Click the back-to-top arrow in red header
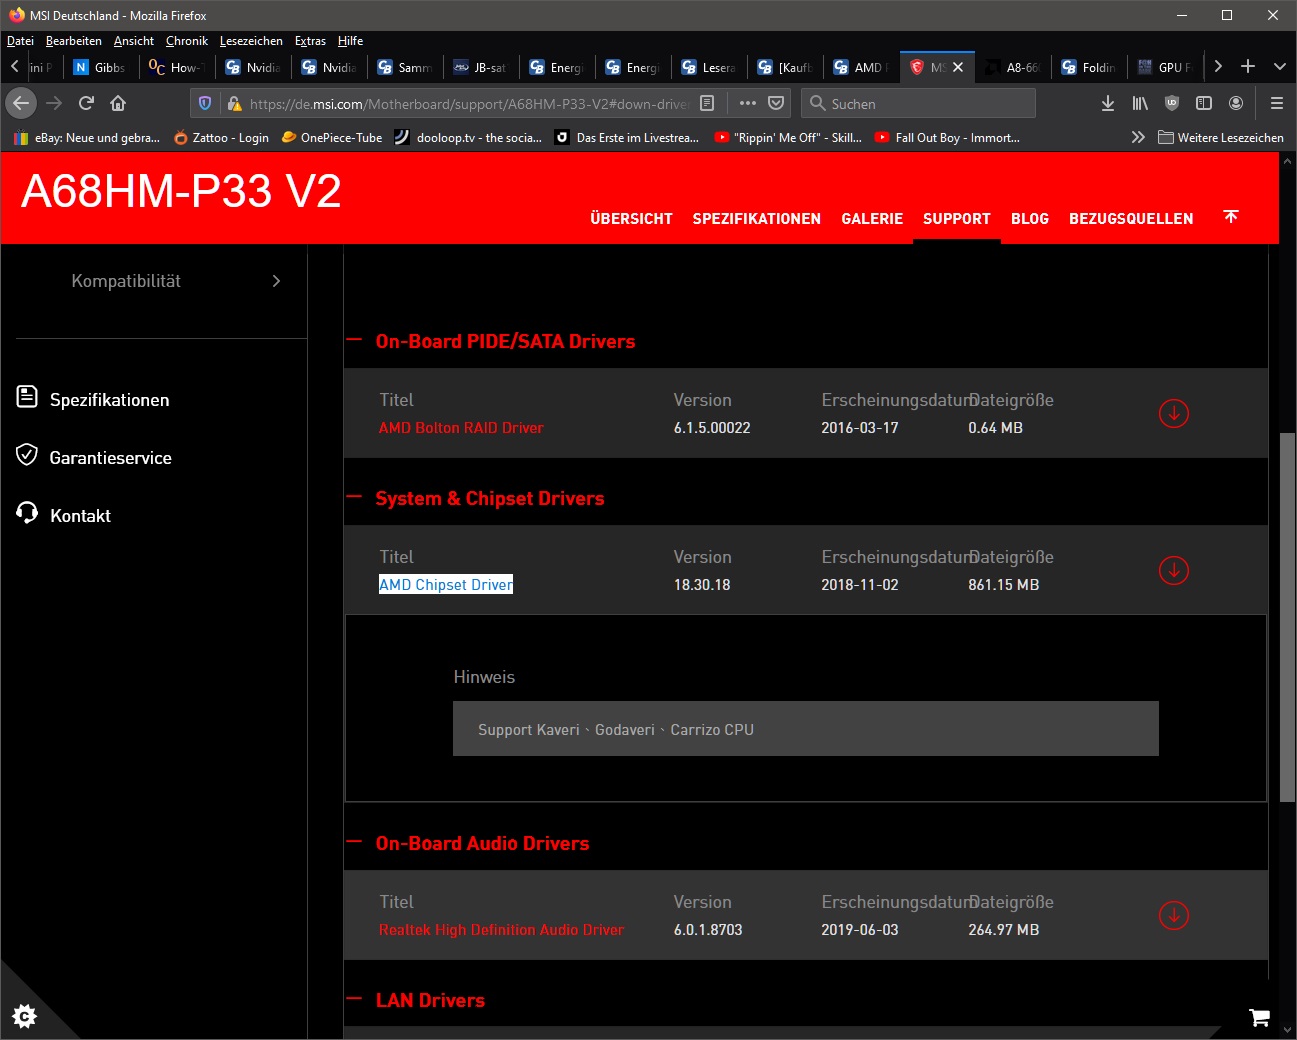Screen dimensions: 1297x1040 click(1231, 216)
